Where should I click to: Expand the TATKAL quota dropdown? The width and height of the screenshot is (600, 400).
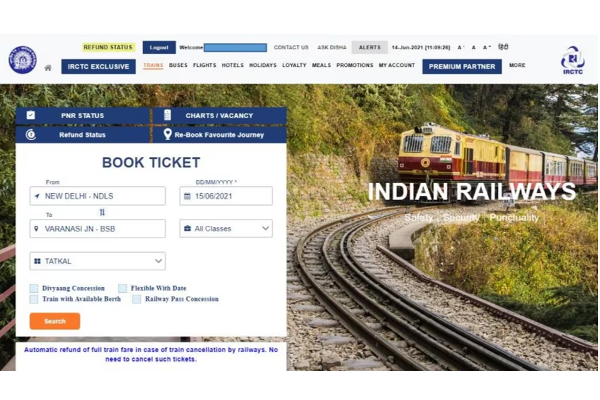[x=98, y=261]
